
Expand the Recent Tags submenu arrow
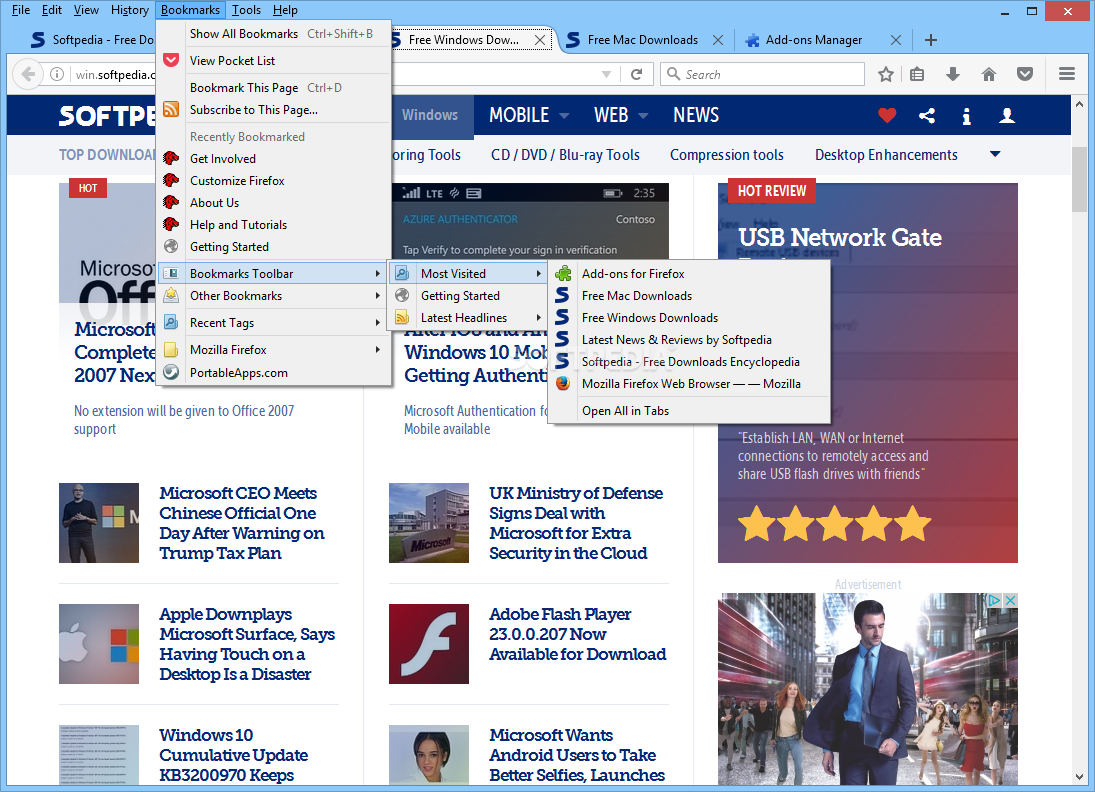[x=378, y=323]
